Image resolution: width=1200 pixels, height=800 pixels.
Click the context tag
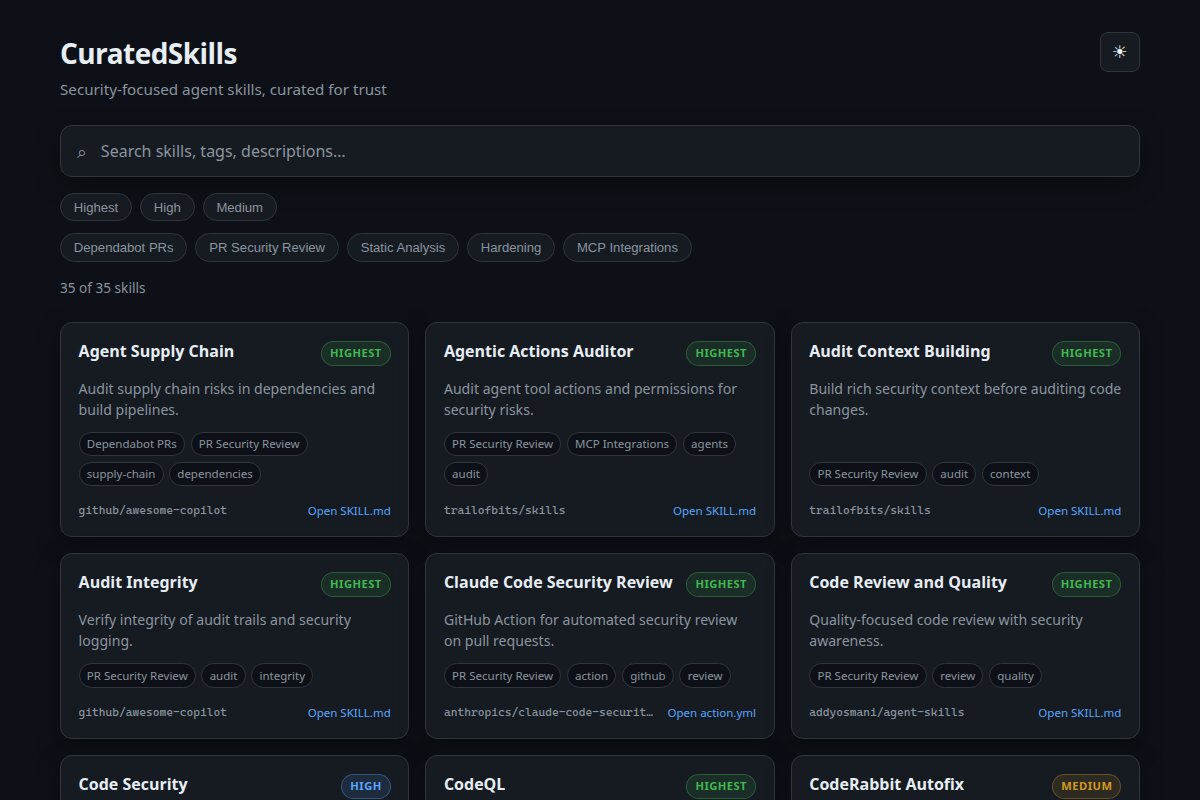coord(1010,474)
